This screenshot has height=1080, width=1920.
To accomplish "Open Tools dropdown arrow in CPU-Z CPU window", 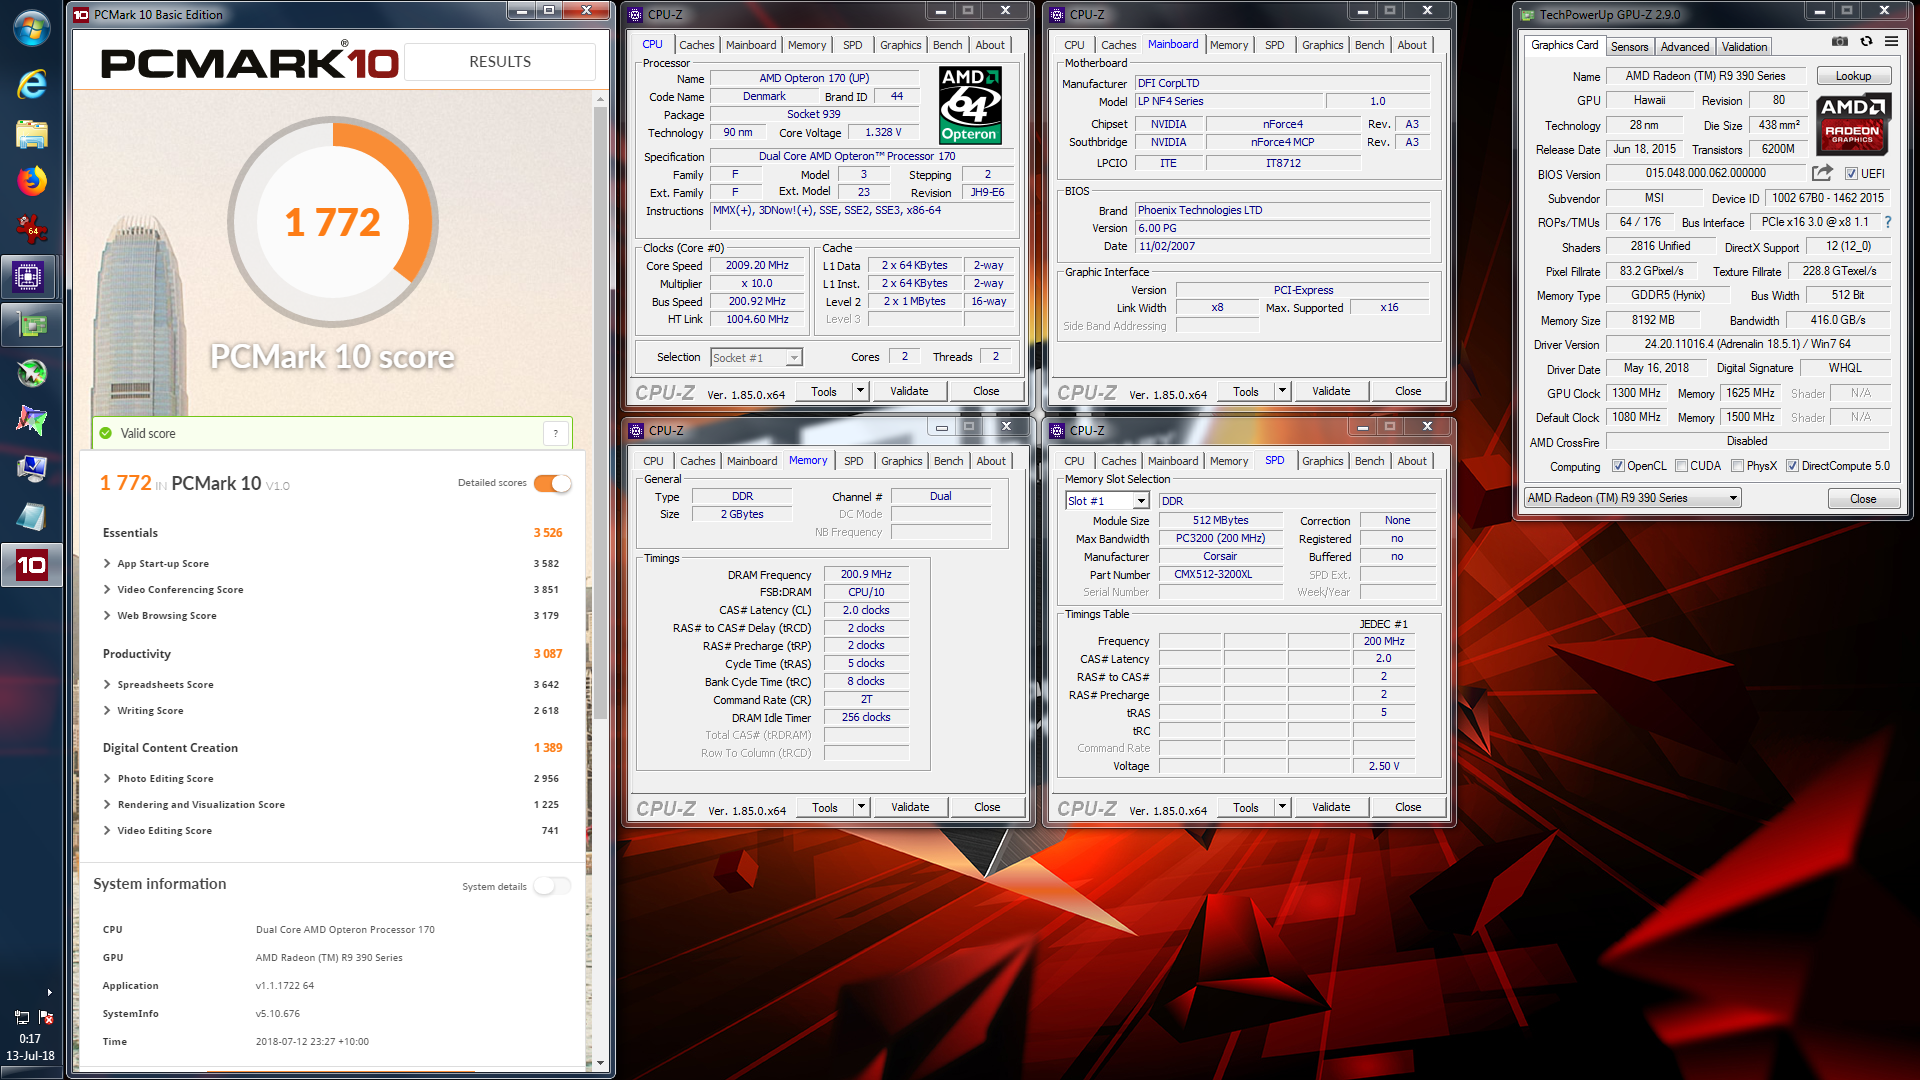I will tap(860, 391).
